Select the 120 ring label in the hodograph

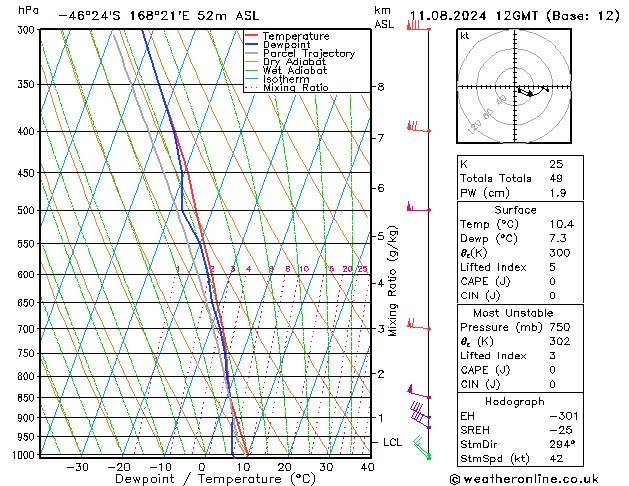tap(475, 127)
